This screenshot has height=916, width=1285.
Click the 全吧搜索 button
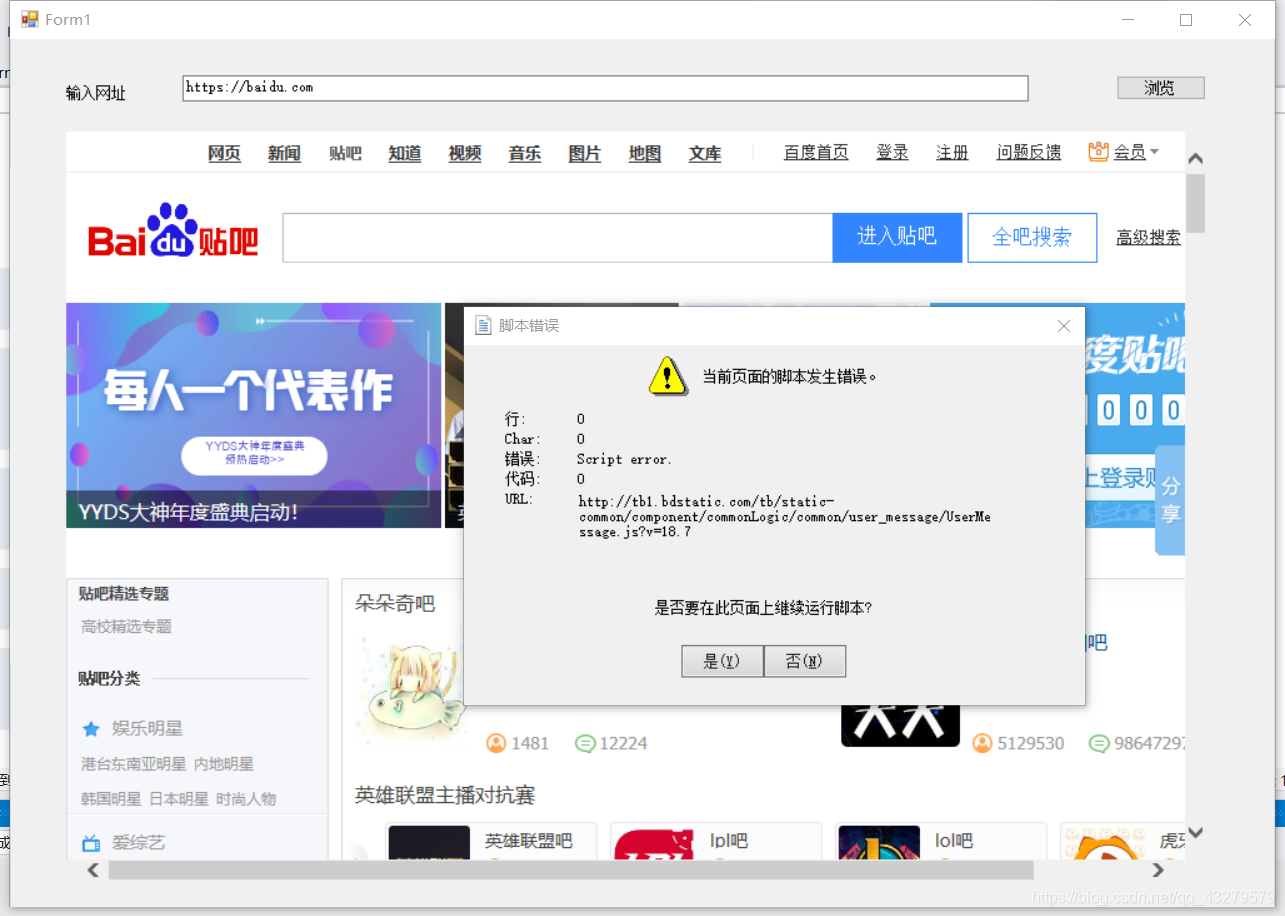[1032, 237]
